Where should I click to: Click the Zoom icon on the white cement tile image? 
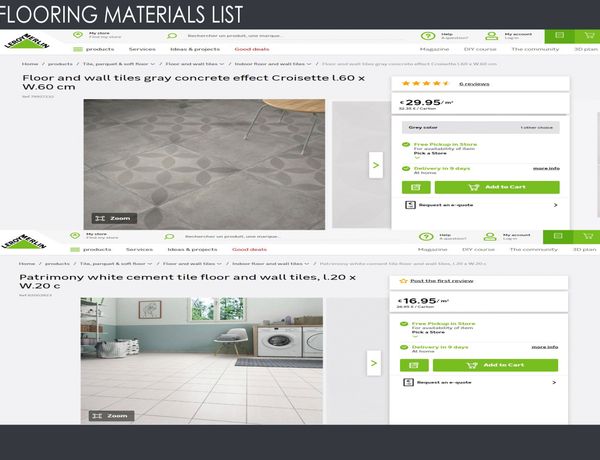pos(112,415)
